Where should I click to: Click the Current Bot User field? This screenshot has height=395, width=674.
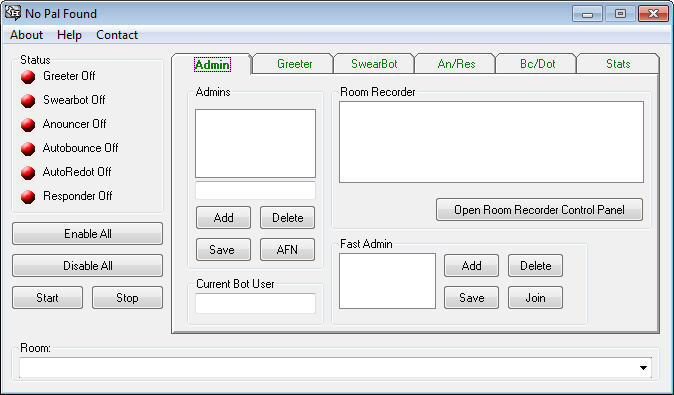[255, 303]
